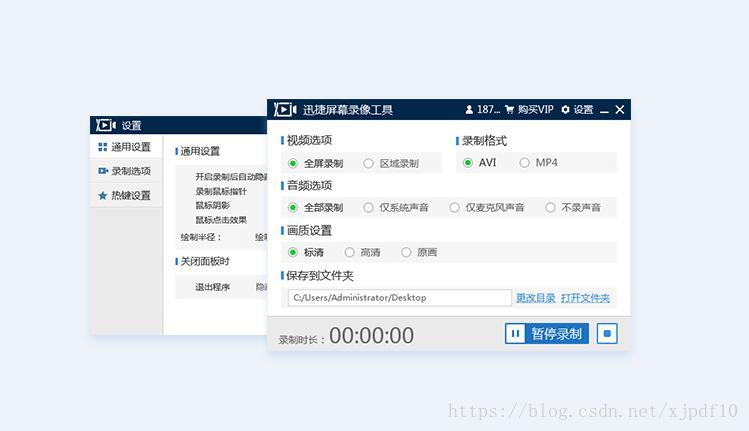Open 通用设置 tab in settings window
This screenshot has width=749, height=431.
(126, 147)
